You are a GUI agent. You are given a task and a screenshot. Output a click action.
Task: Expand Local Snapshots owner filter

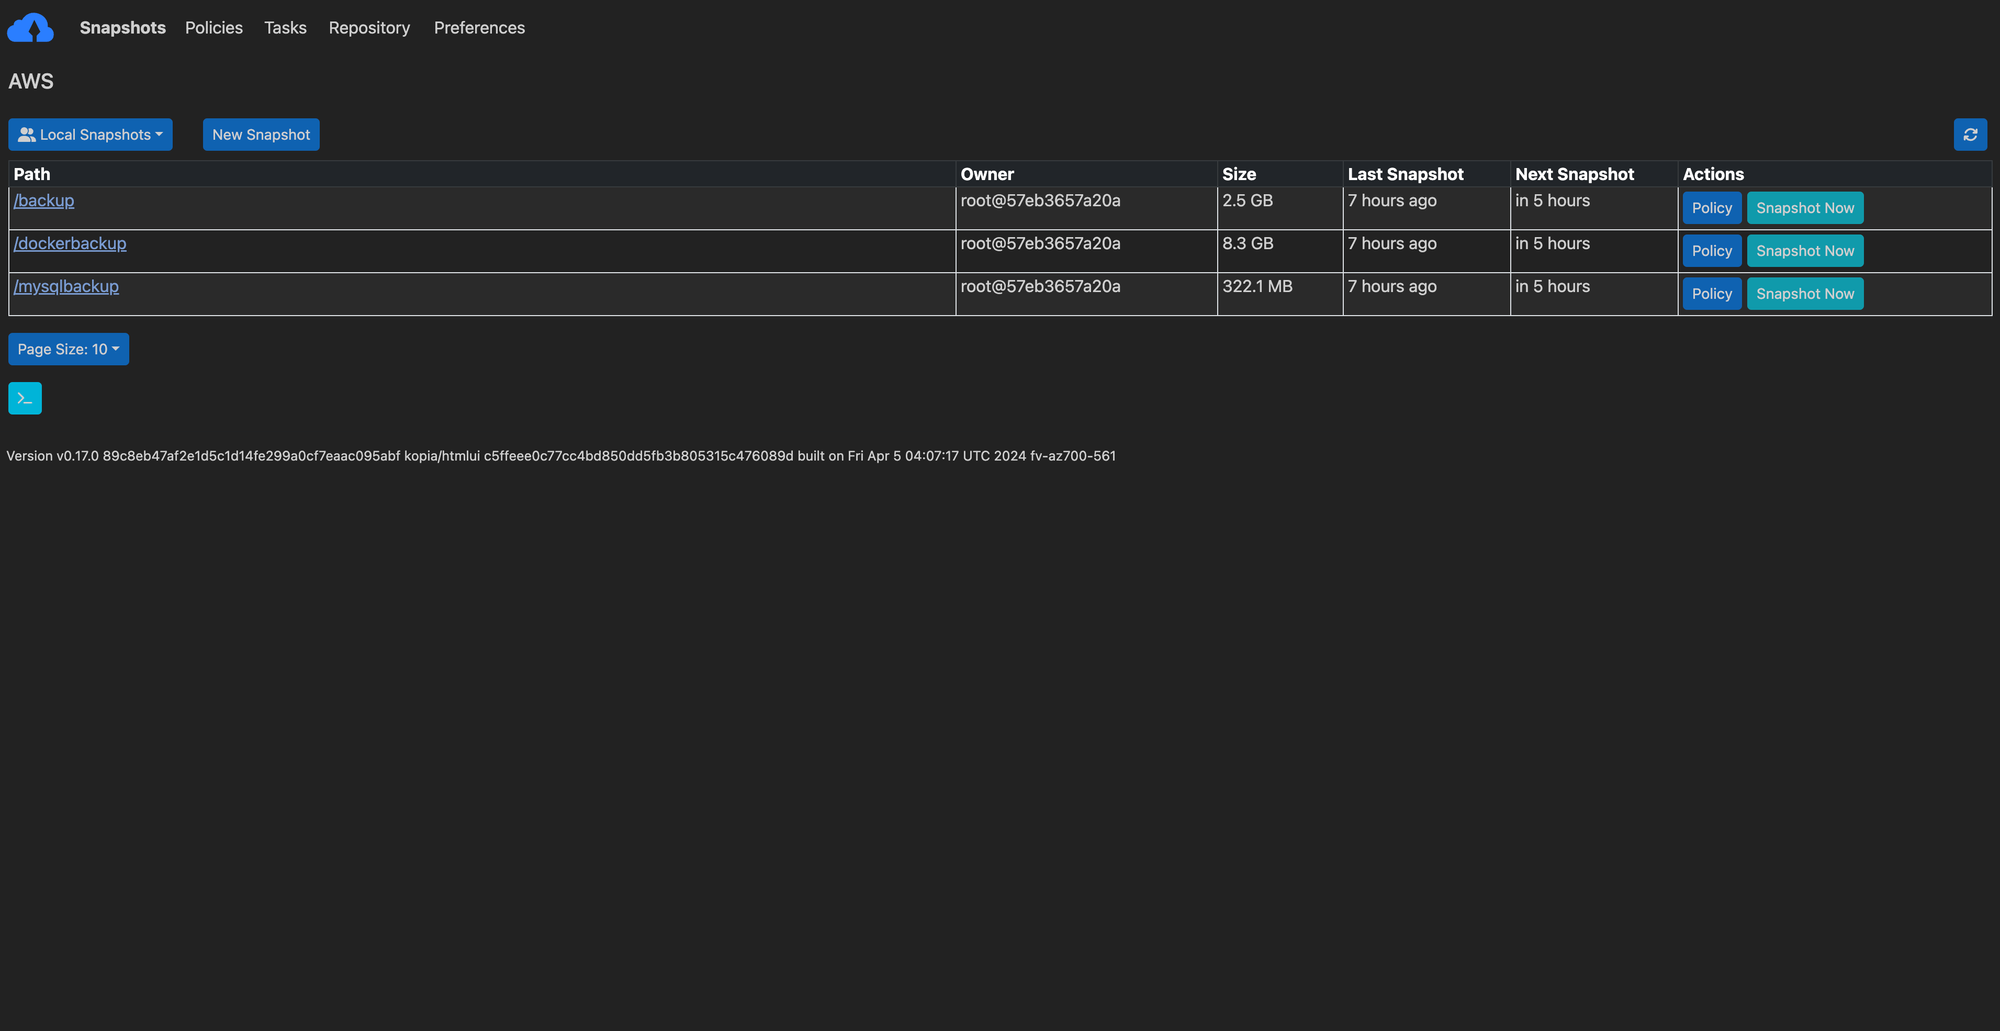tap(90, 134)
